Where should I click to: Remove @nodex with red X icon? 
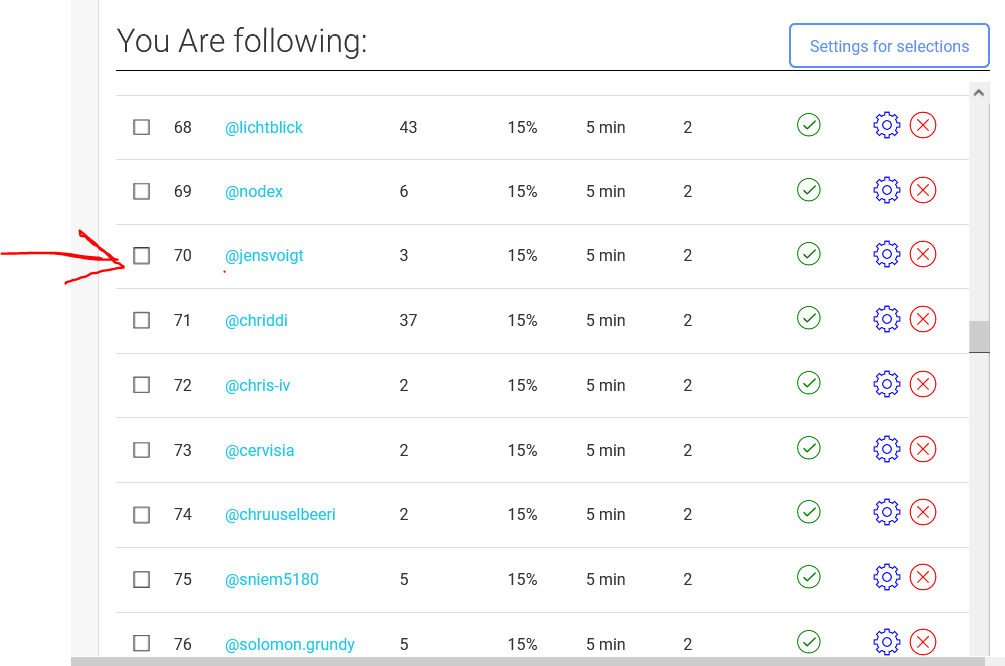923,190
